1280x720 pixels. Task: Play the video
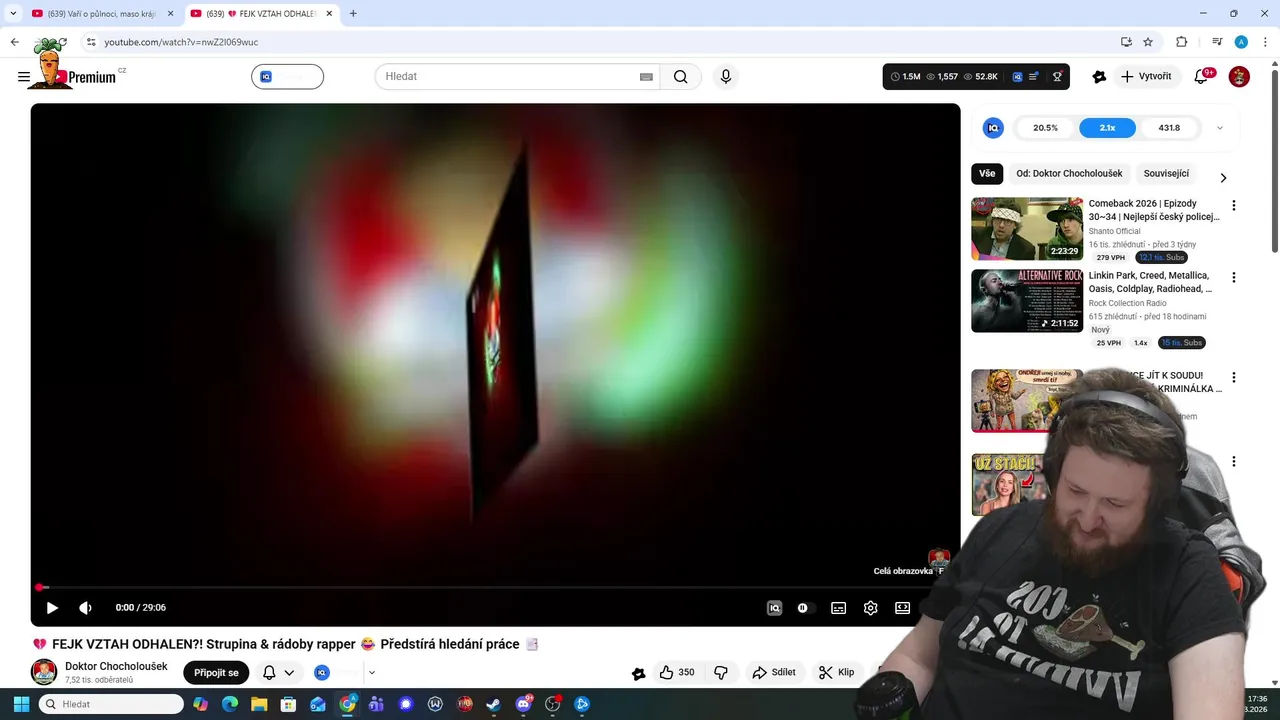[x=52, y=608]
